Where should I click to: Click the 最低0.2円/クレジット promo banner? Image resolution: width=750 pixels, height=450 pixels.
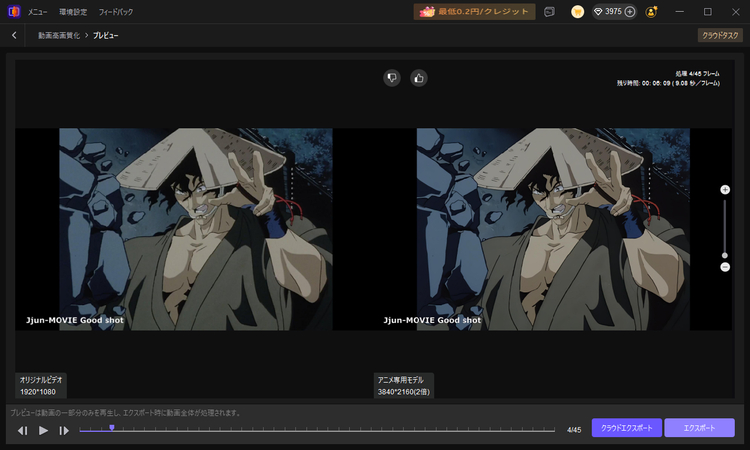pos(474,11)
